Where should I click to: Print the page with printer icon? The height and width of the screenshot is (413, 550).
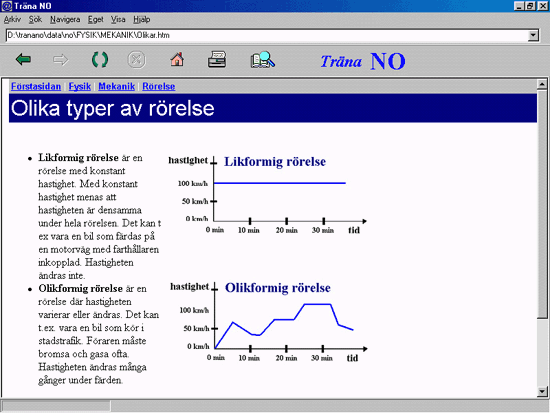(x=217, y=59)
